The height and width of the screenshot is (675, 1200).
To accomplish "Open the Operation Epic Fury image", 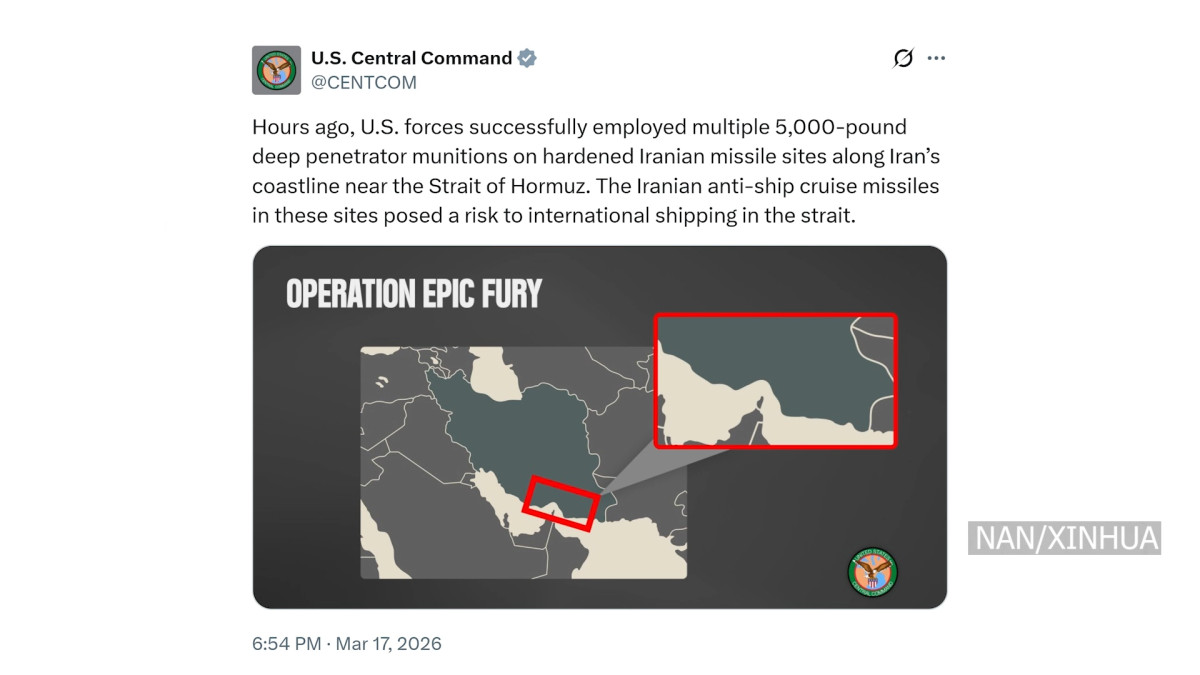I will point(600,427).
